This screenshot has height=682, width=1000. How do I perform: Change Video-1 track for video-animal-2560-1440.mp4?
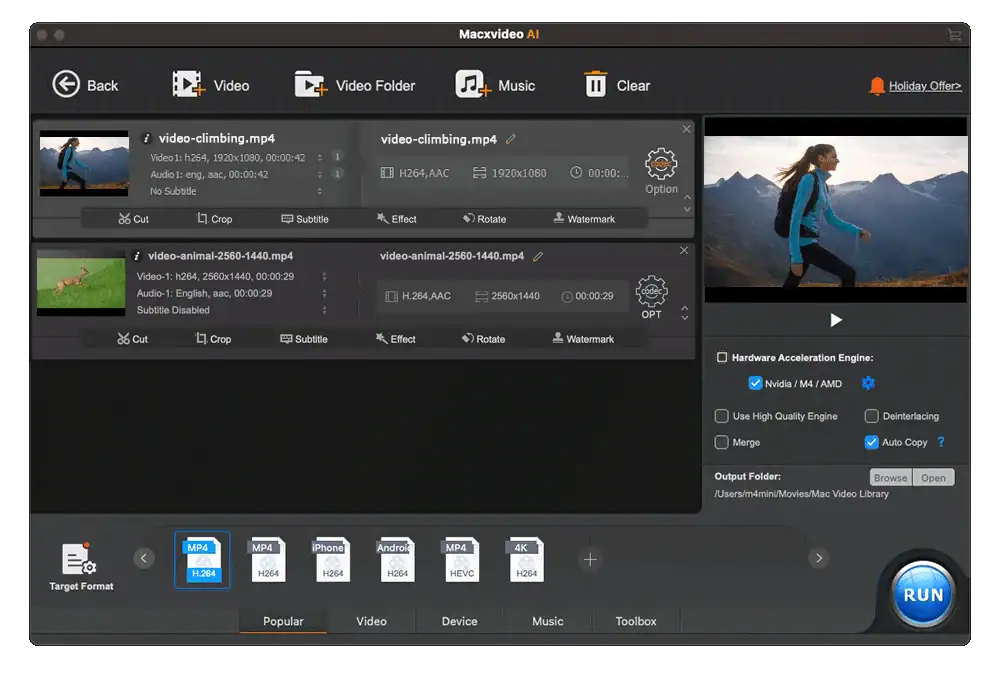[324, 276]
